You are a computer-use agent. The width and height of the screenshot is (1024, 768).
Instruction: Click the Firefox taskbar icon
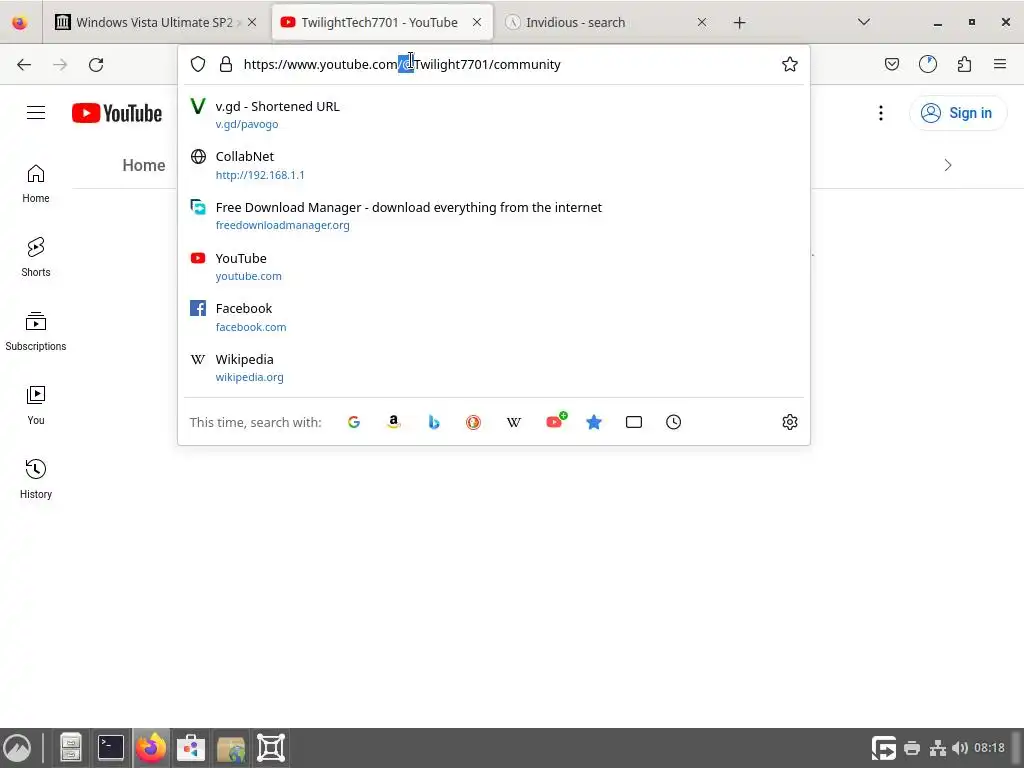151,748
